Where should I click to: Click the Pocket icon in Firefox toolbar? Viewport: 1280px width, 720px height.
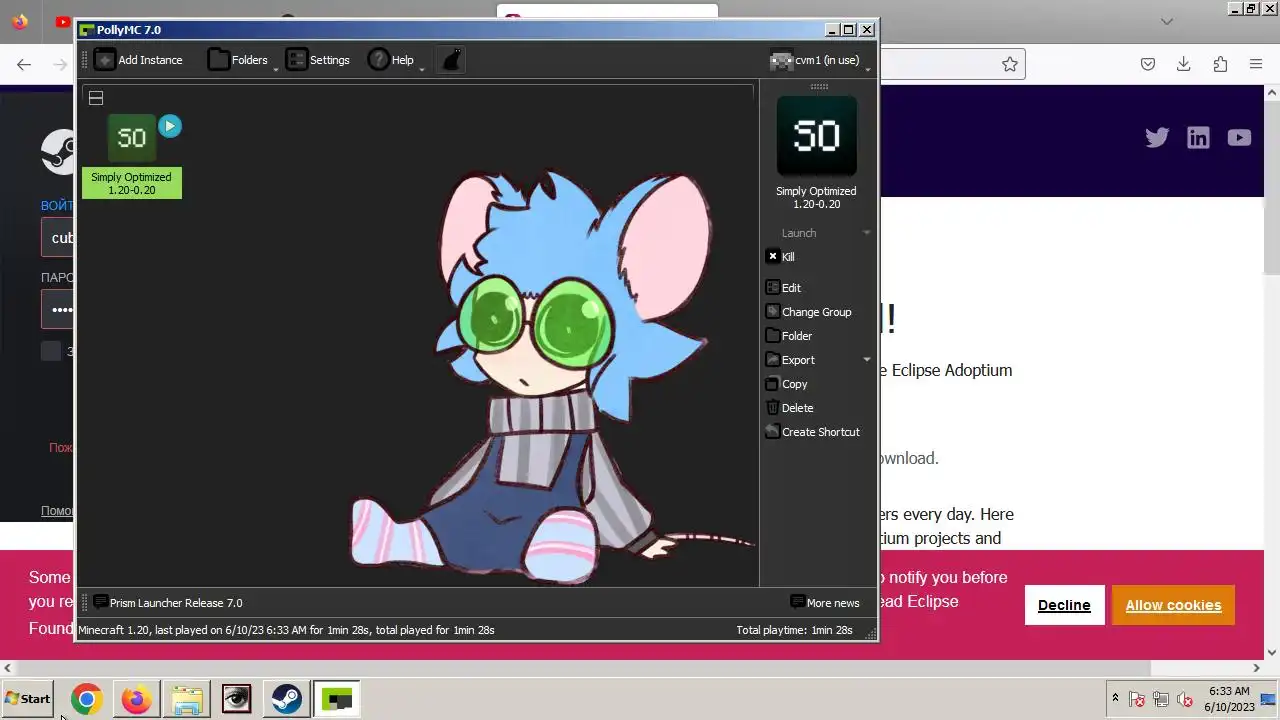(x=1148, y=64)
